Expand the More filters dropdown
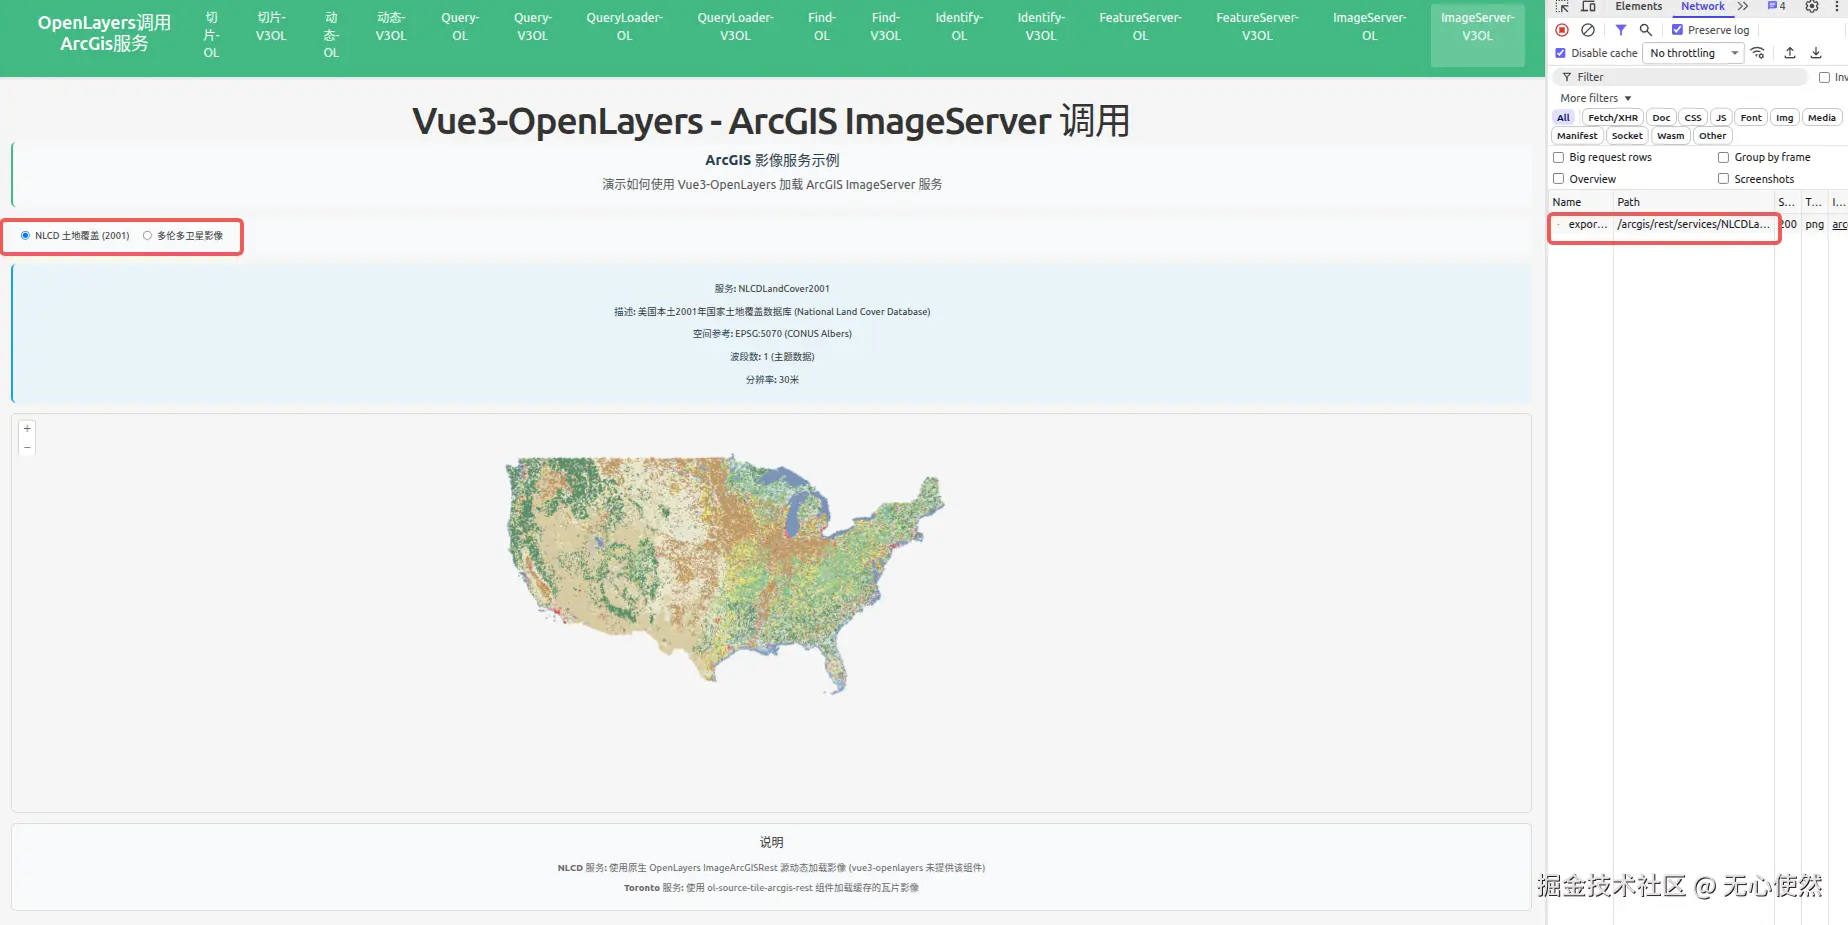 (1596, 98)
